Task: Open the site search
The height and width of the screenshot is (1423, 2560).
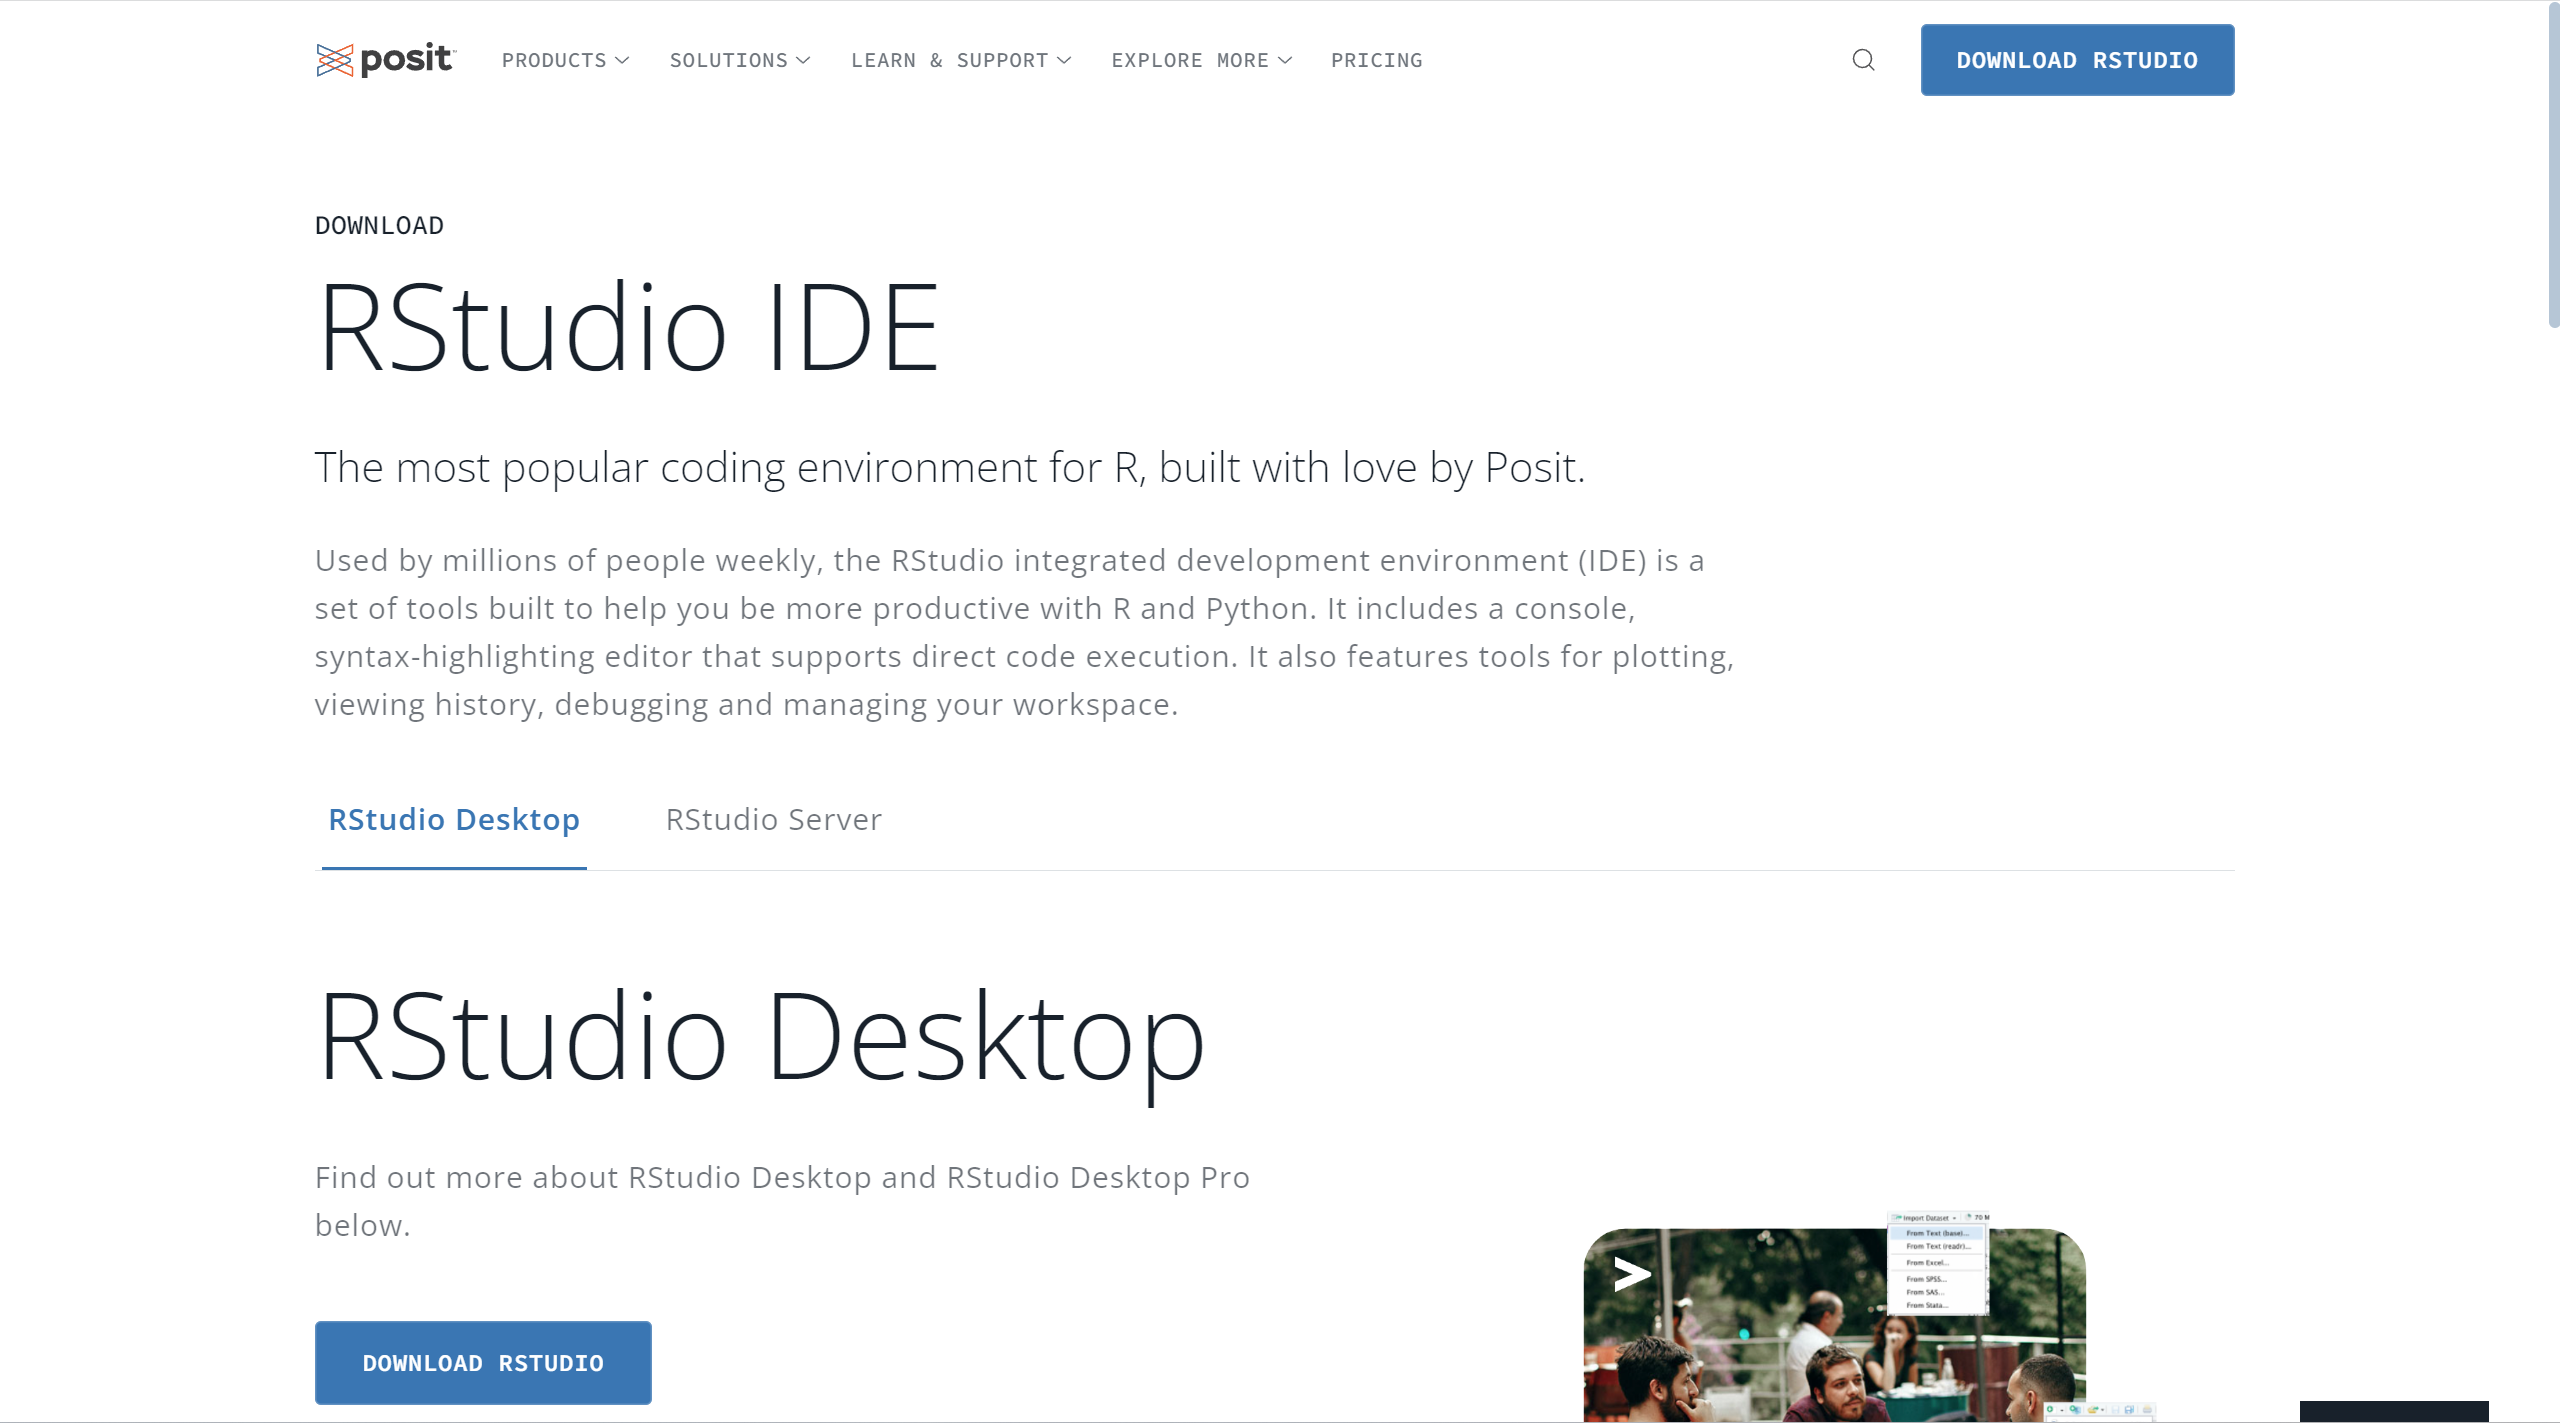Action: point(1863,60)
